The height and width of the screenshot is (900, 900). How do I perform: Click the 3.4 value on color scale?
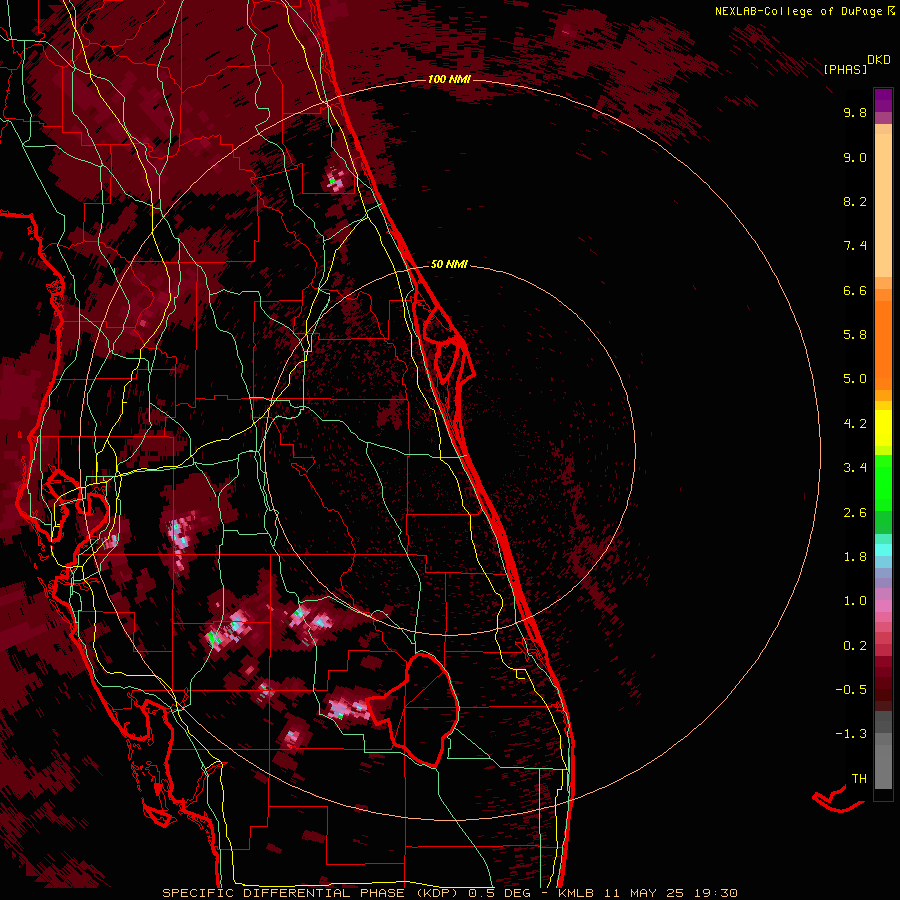[855, 468]
